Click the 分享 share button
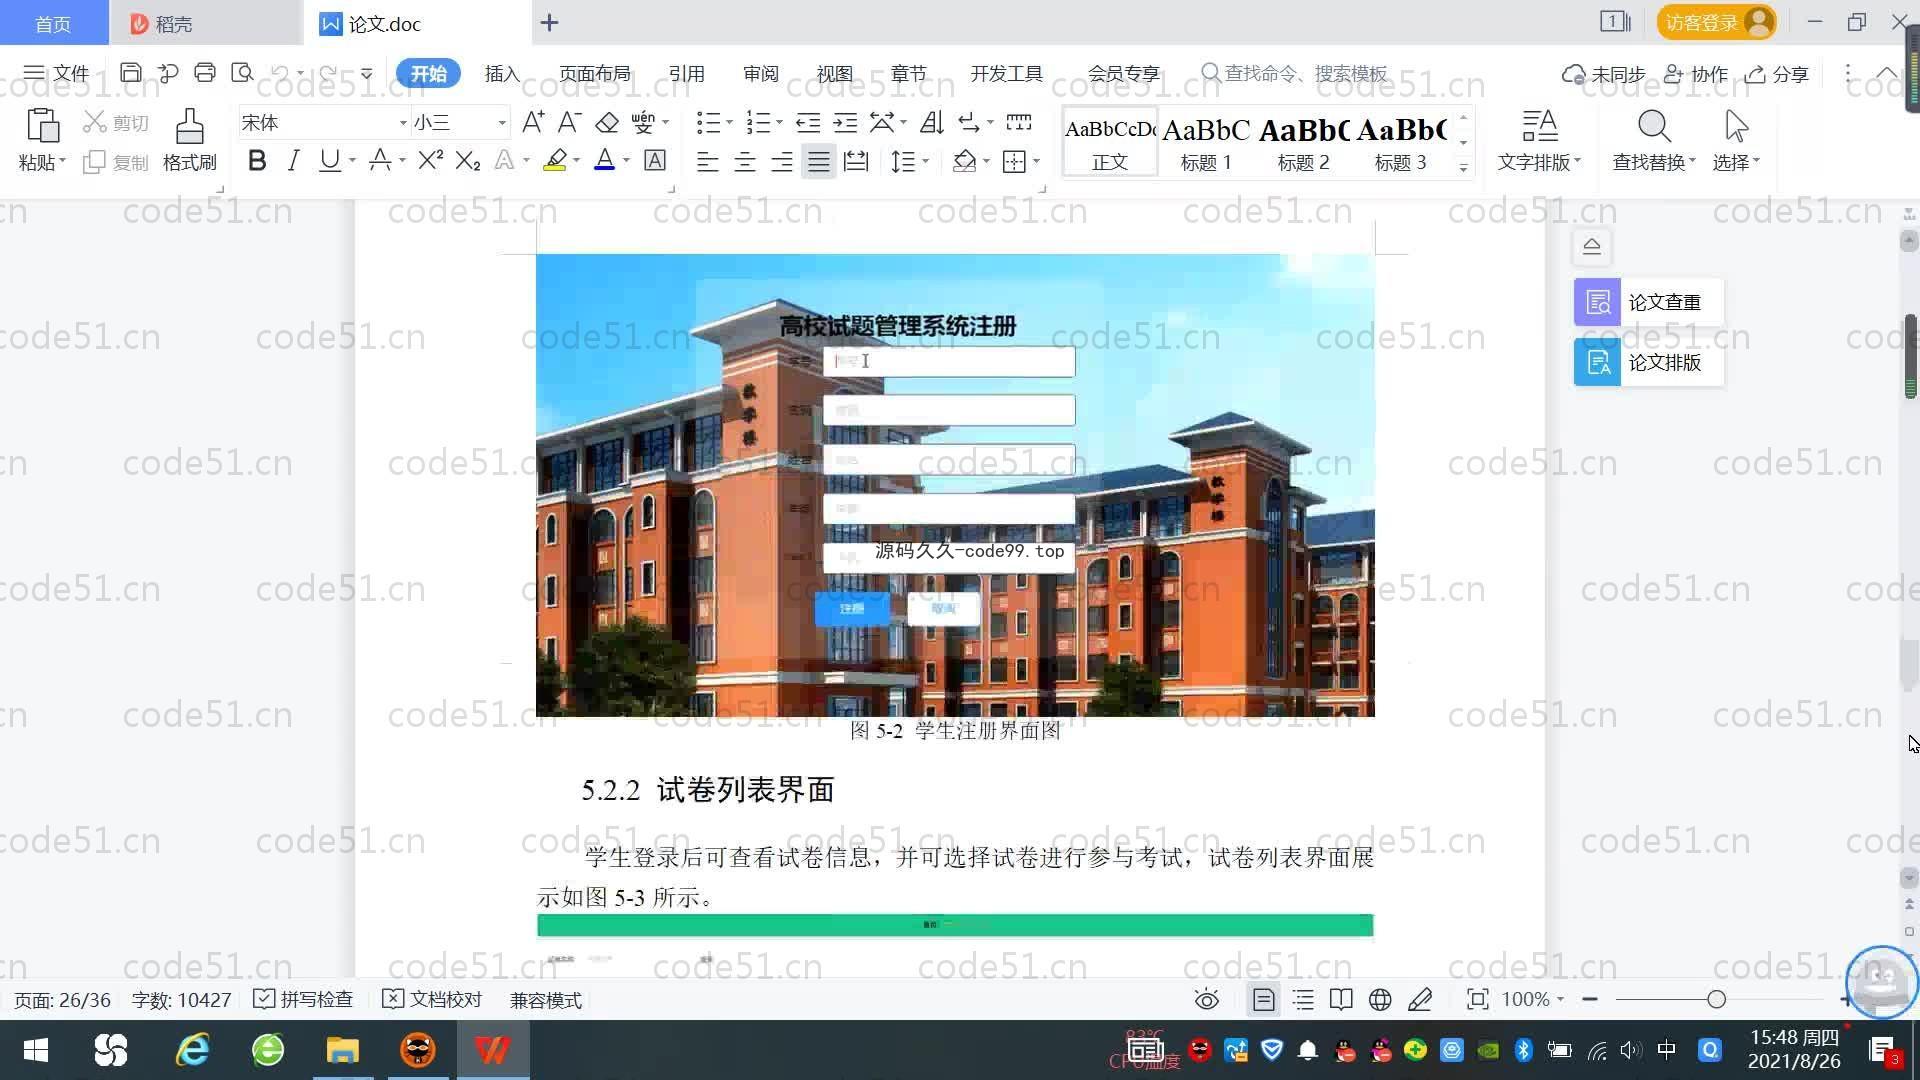The width and height of the screenshot is (1920, 1080). (x=1777, y=74)
